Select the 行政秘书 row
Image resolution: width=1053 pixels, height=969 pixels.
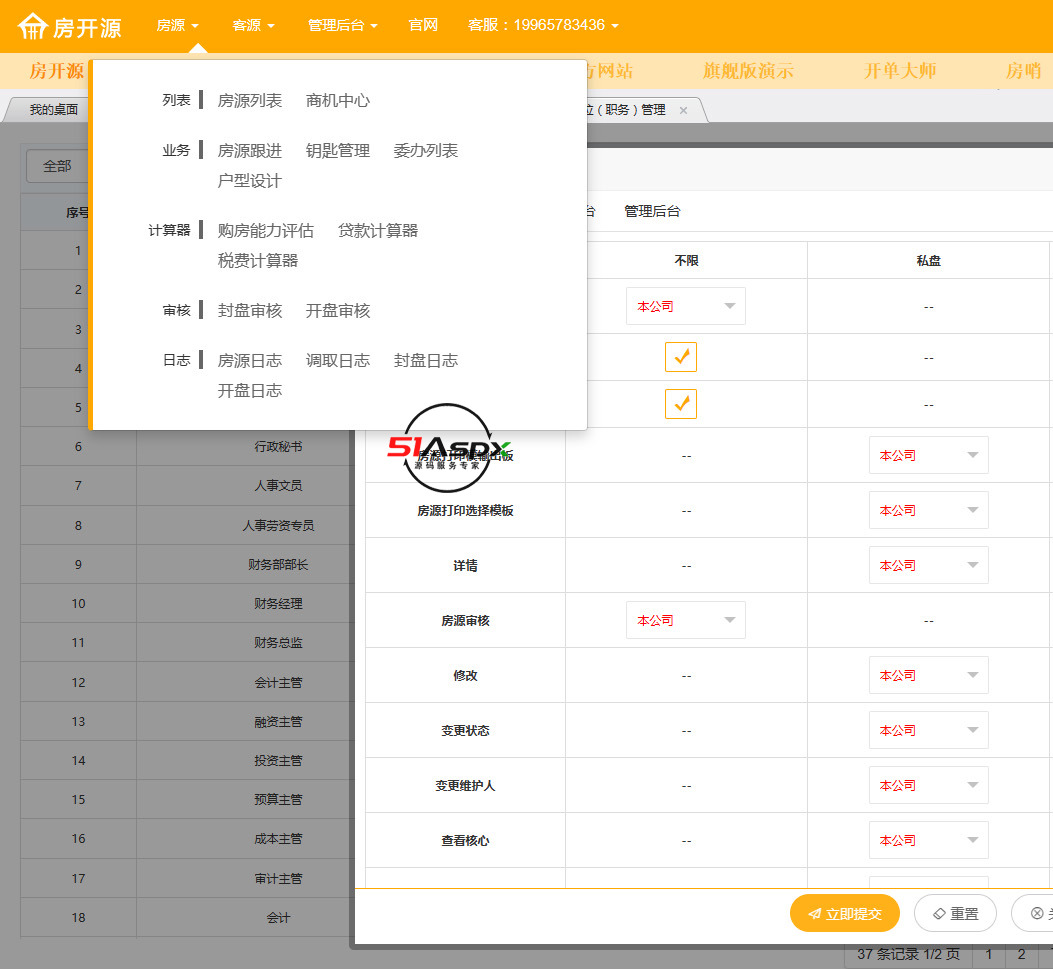pos(187,447)
